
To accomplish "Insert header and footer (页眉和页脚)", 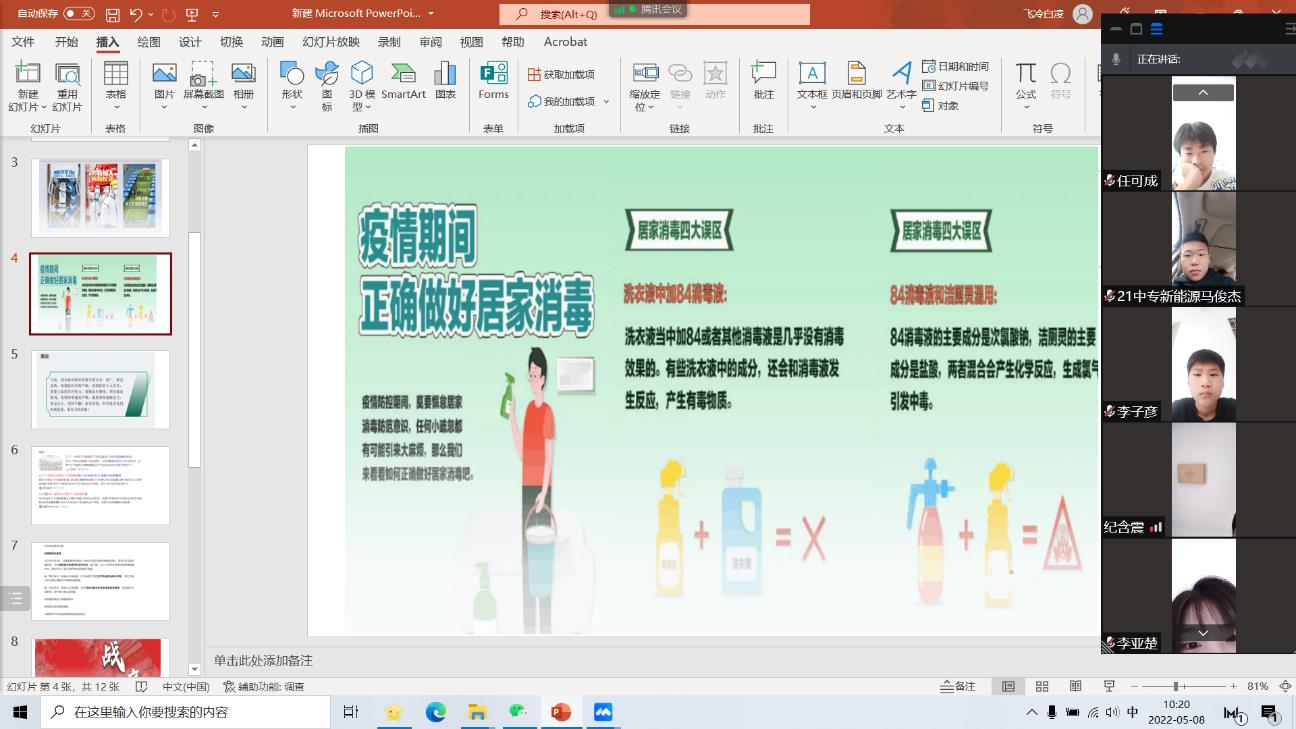I will coord(856,81).
